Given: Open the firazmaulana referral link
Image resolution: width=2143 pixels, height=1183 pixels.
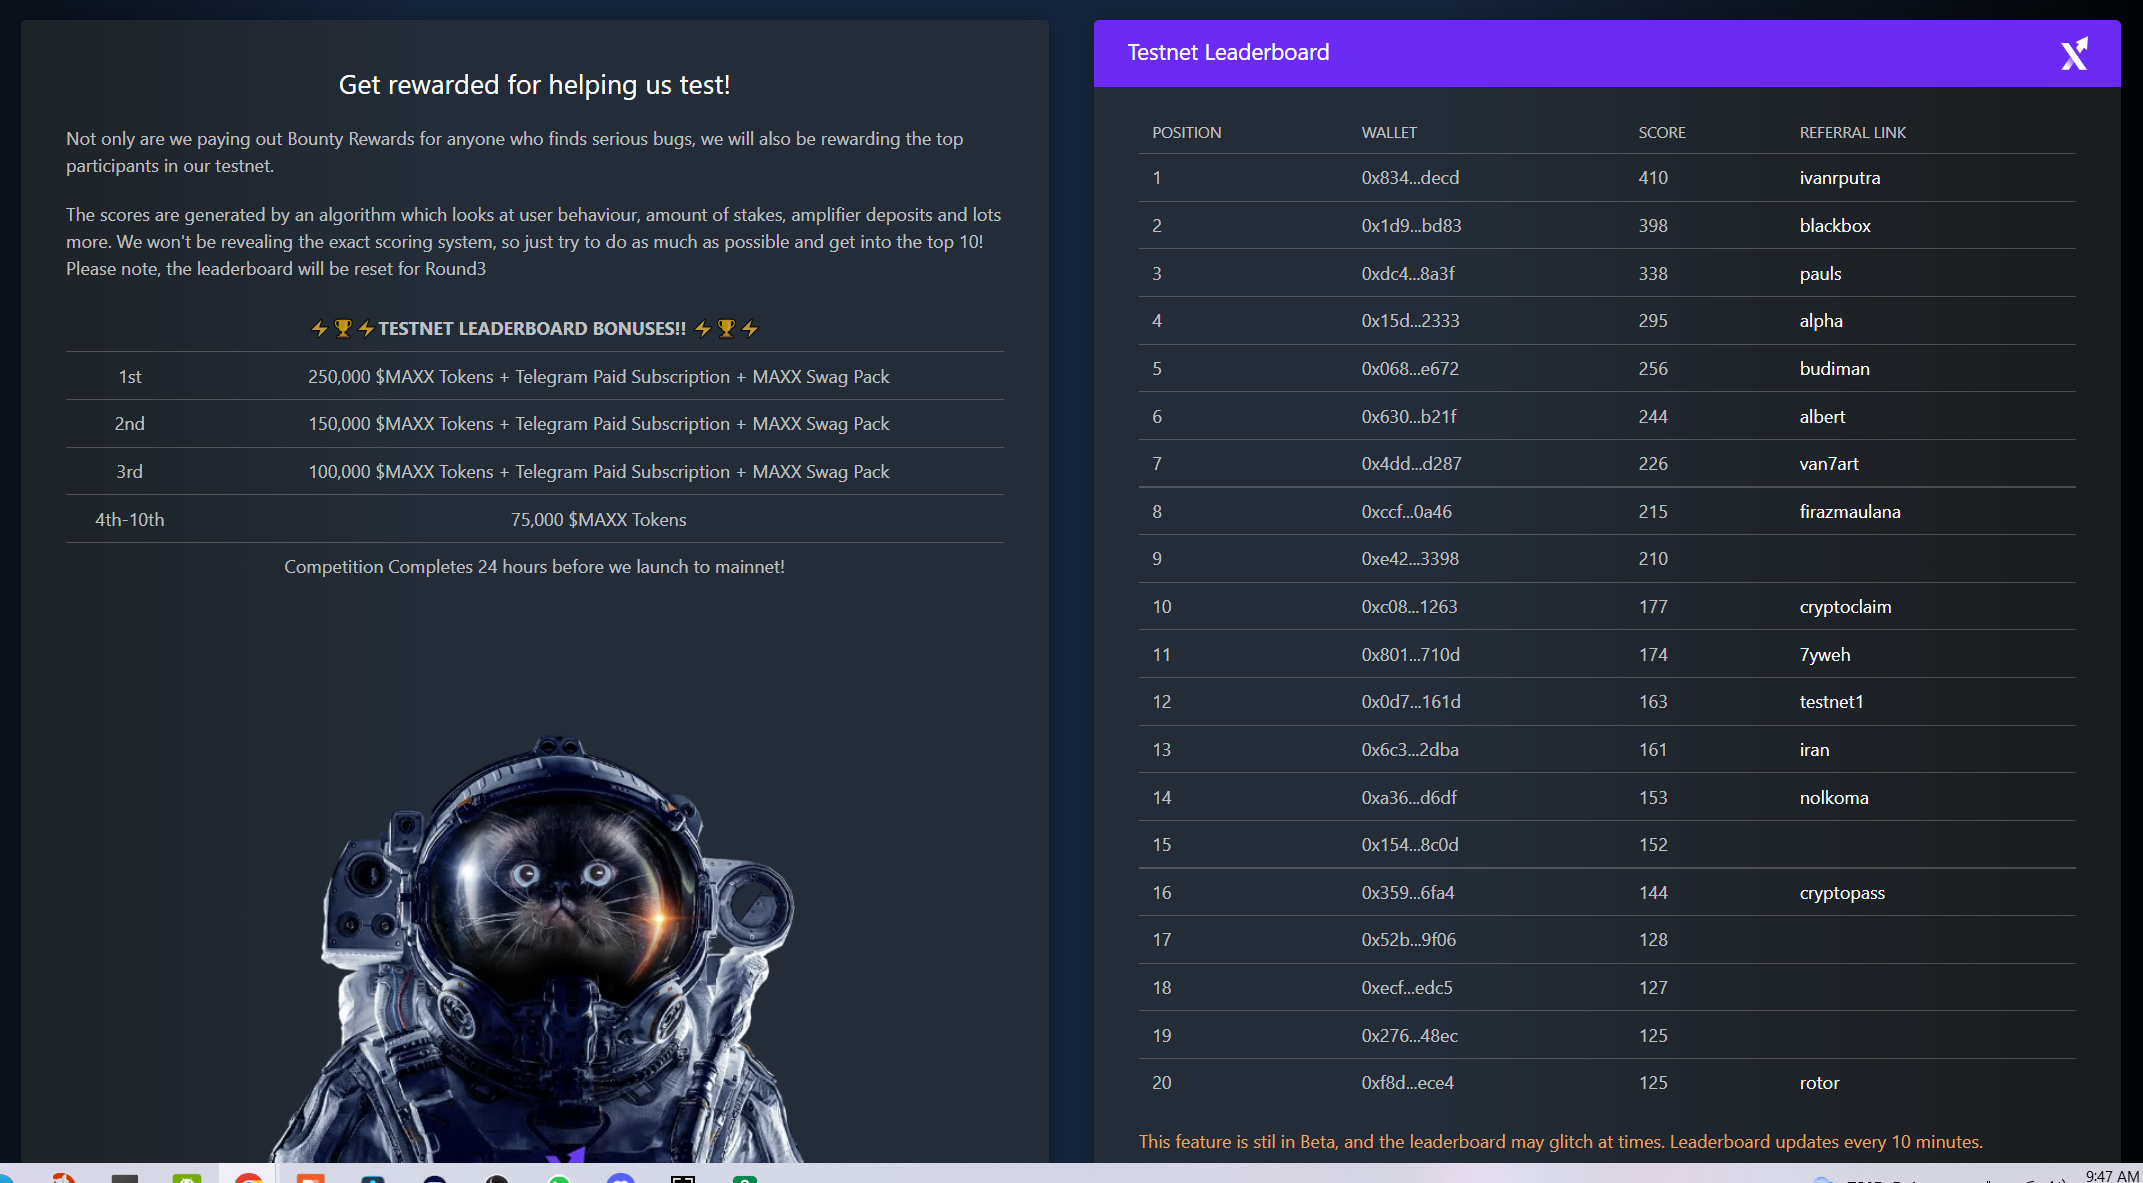Looking at the screenshot, I should click(1850, 512).
